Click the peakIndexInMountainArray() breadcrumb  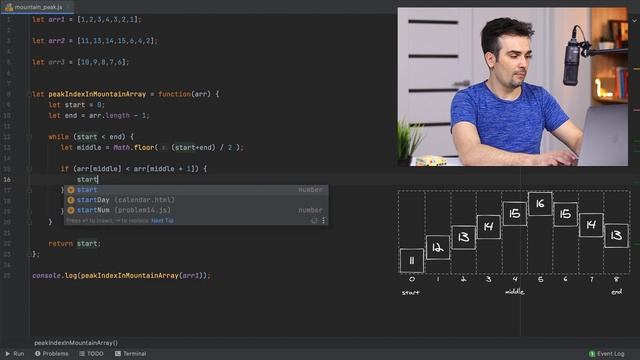pos(76,343)
